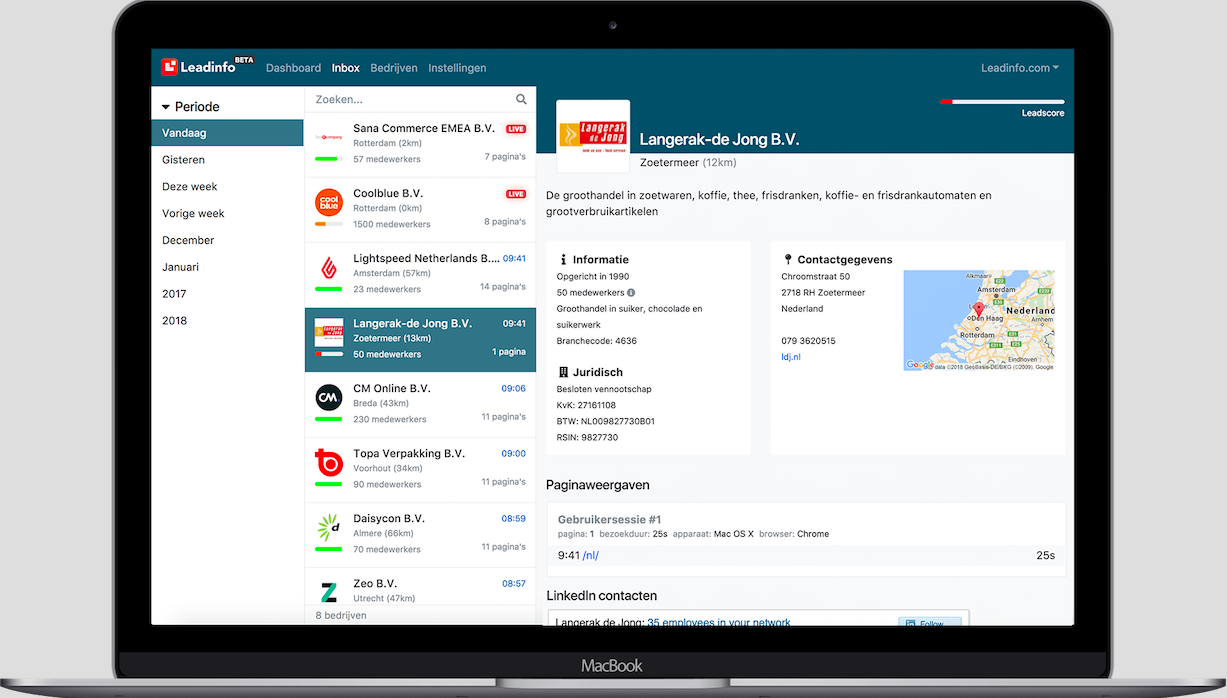Screen dimensions: 1227x698
Task: Click Langerak-de Jong logo in selected list row
Action: (329, 332)
